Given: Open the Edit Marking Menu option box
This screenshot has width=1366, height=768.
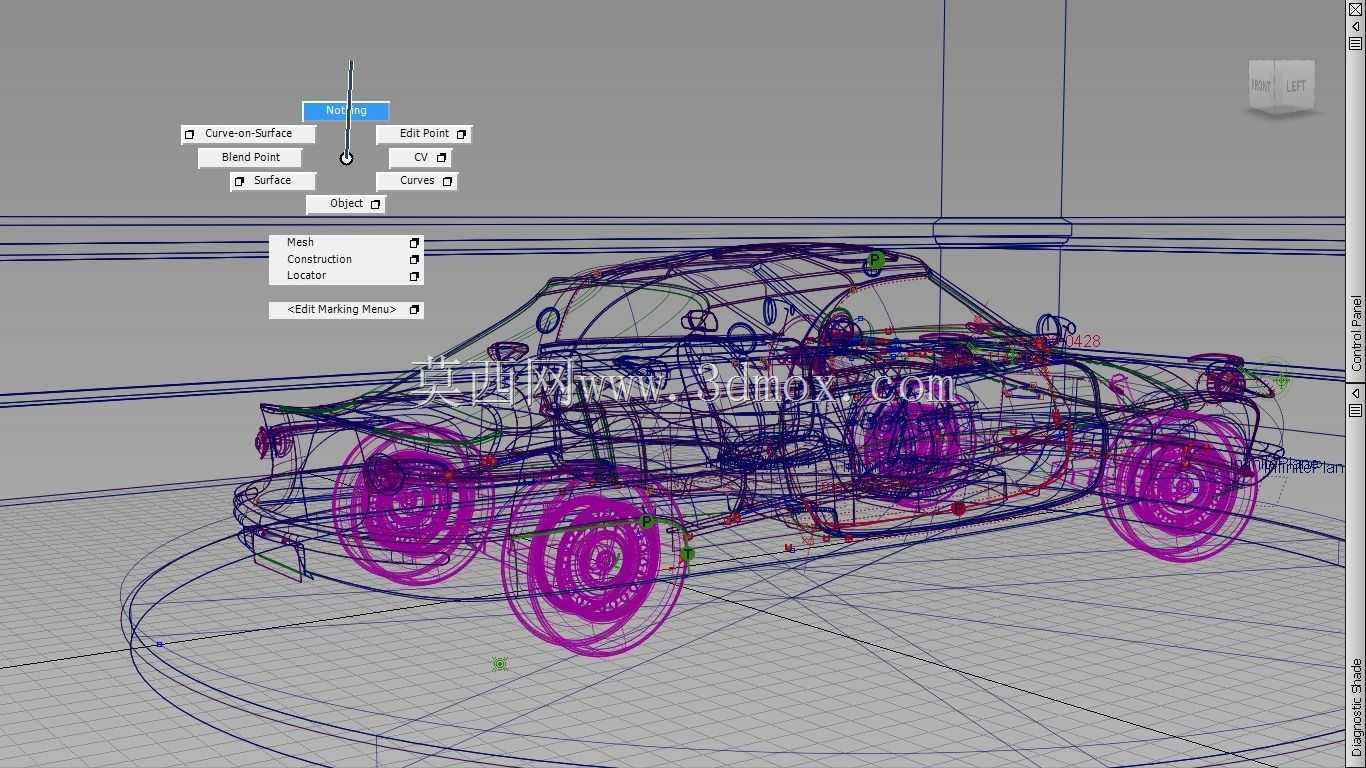Looking at the screenshot, I should click(414, 310).
